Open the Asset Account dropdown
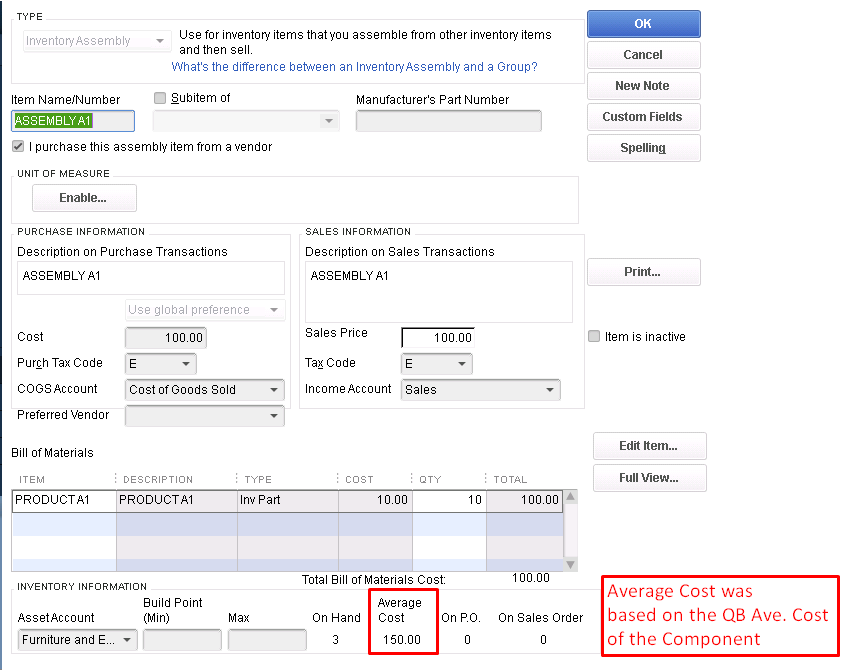866x670 pixels. tap(128, 640)
